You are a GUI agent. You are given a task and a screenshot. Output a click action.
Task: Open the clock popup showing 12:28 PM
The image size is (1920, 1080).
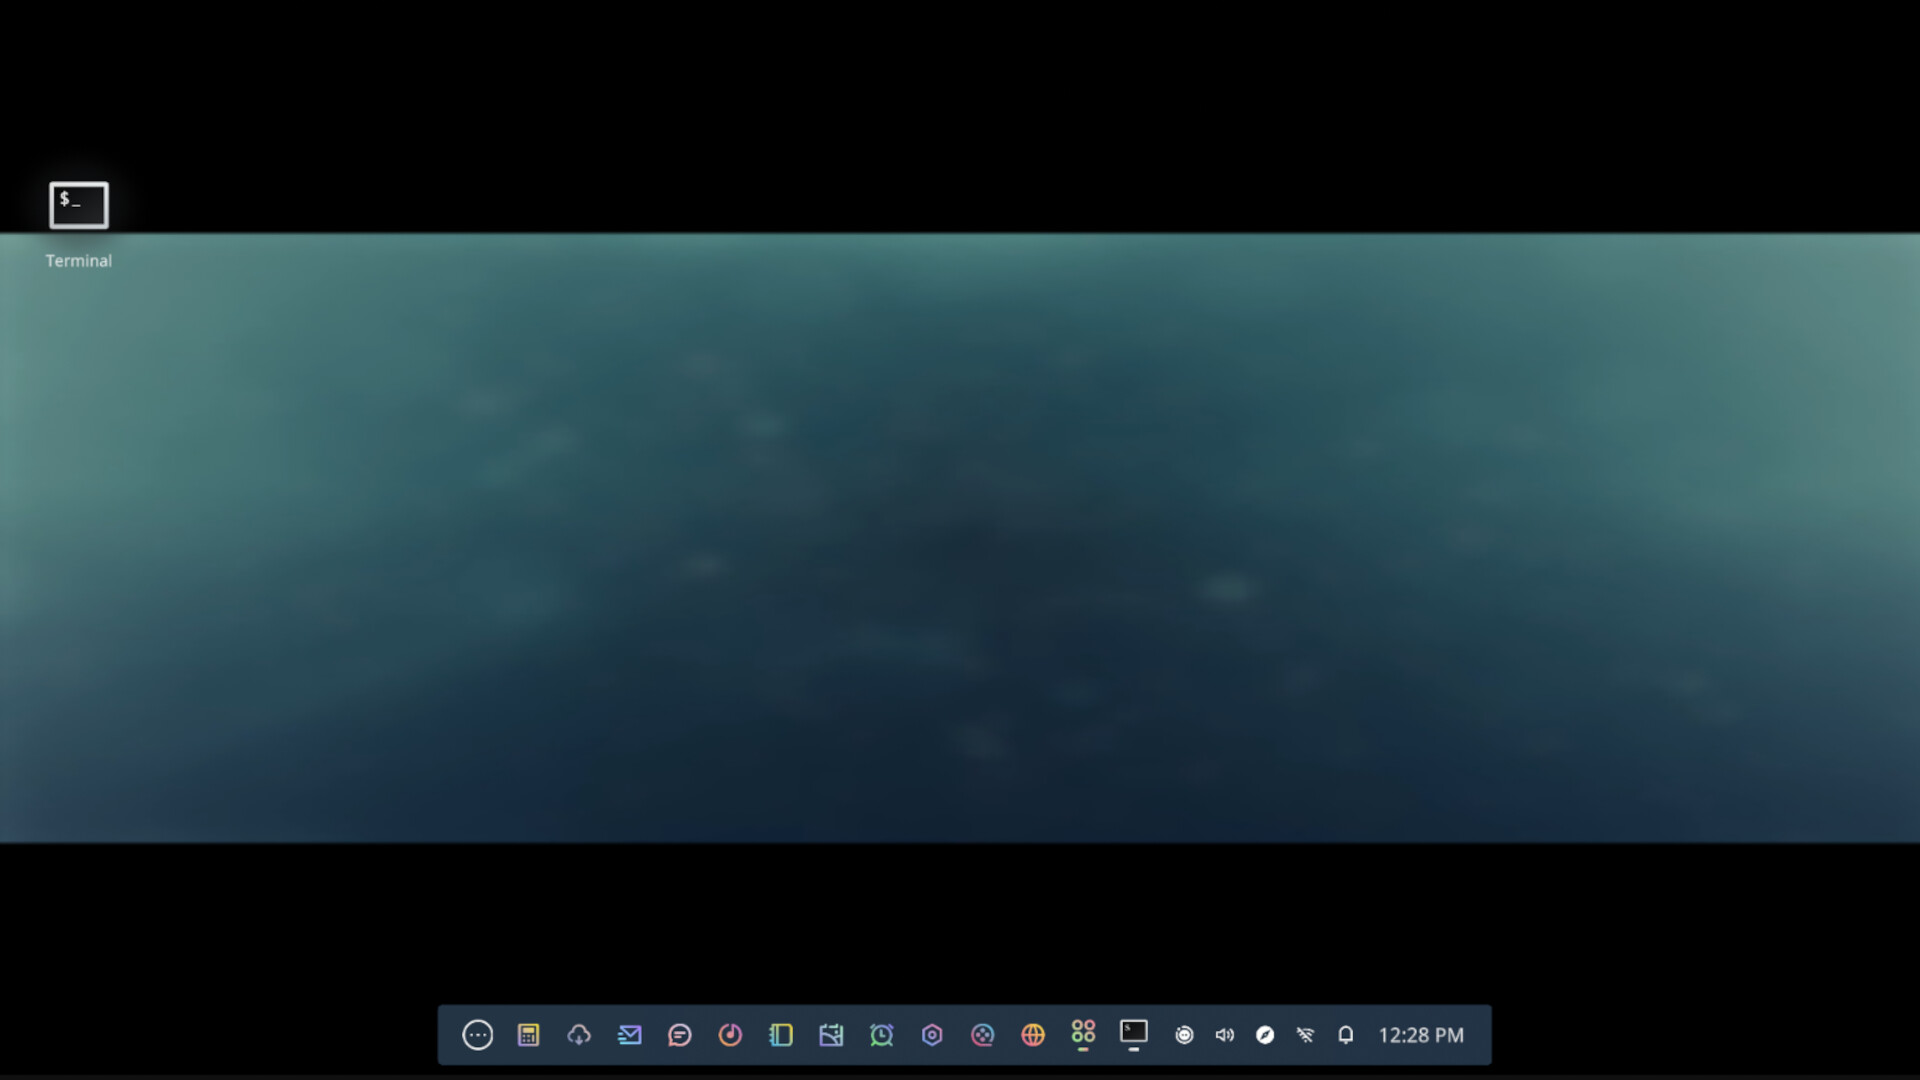(1420, 1035)
